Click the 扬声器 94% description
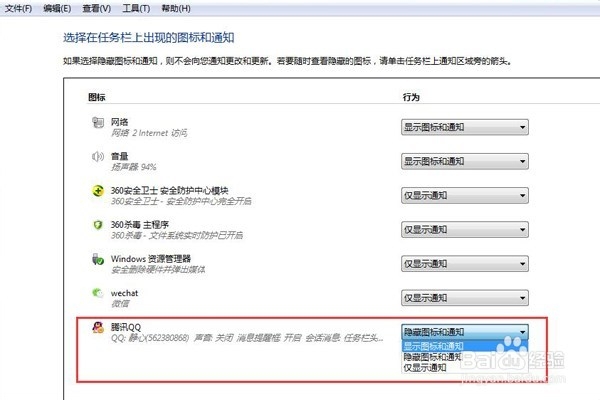Viewport: 600px width, 400px height. click(134, 167)
